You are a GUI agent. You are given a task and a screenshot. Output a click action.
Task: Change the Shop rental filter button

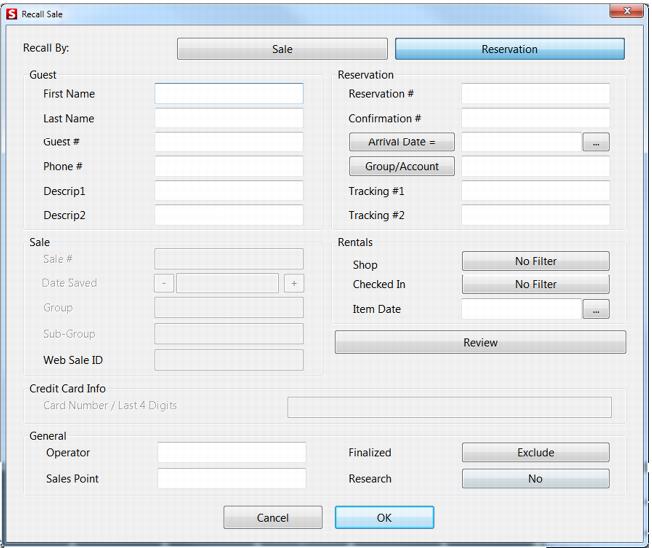[536, 261]
